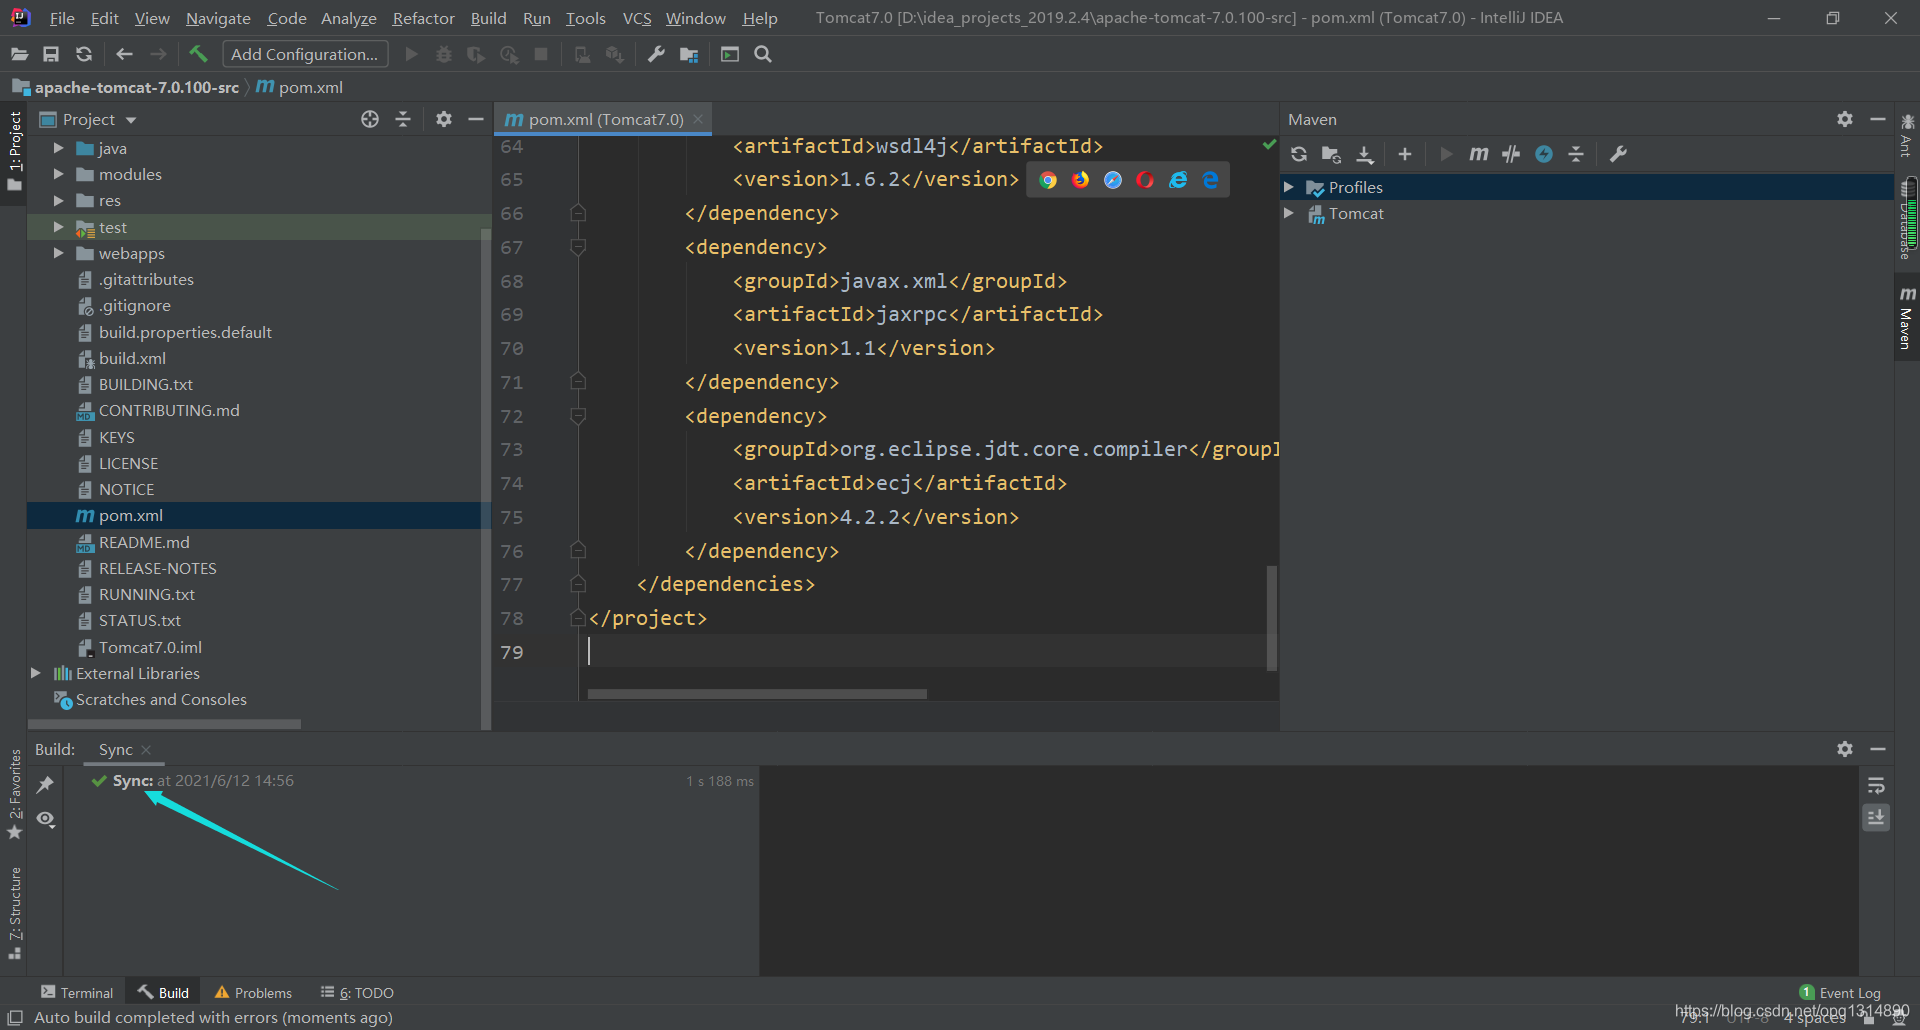The height and width of the screenshot is (1030, 1920).
Task: Open in Firefox browser icon
Action: (1081, 180)
